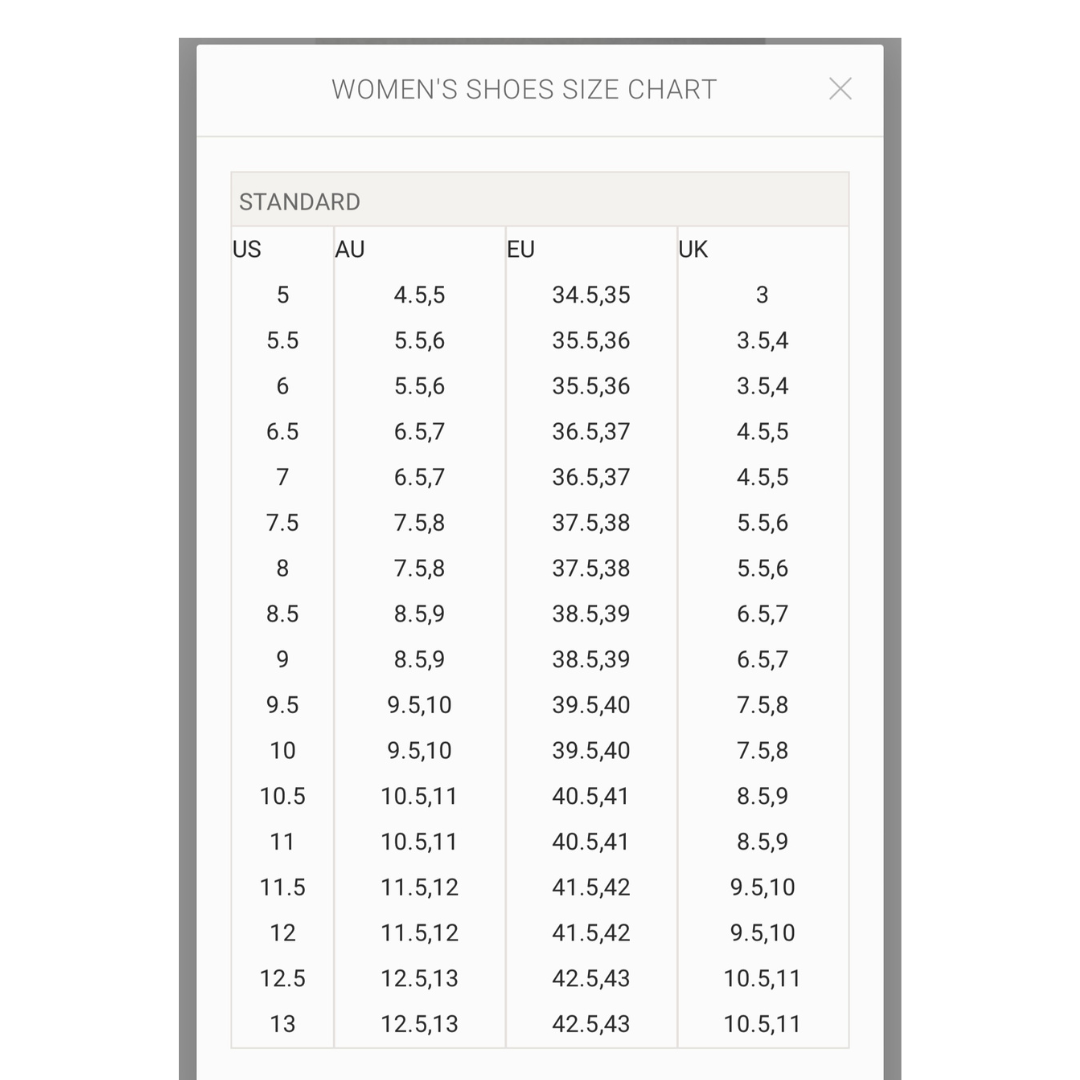Click the US size 6.5 cell
Viewport: 1080px width, 1080px height.
283,432
